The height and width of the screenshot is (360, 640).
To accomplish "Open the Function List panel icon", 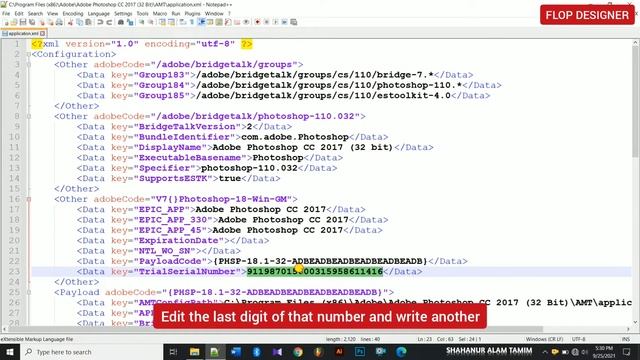I will point(228,22).
